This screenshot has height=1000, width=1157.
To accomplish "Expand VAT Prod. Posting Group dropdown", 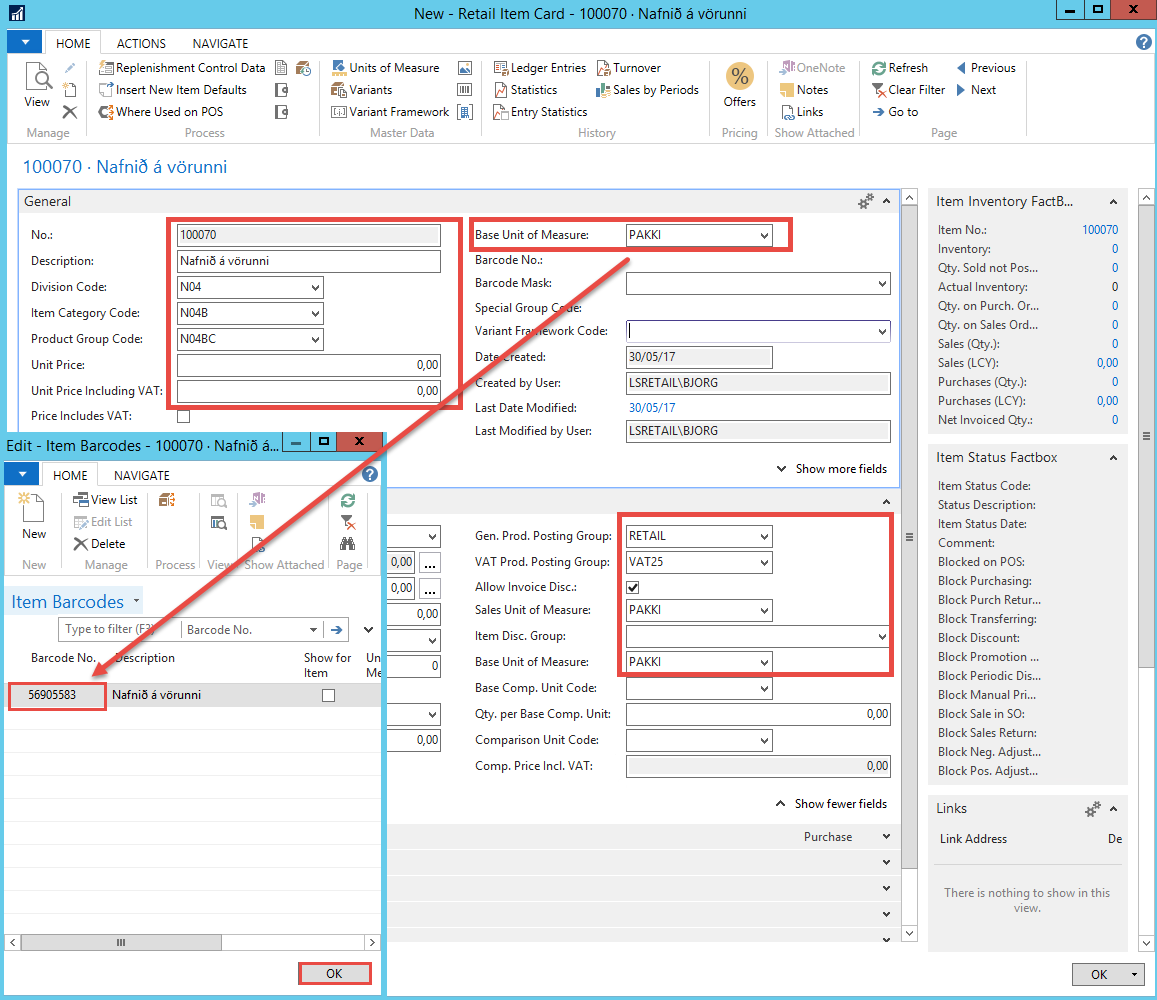I will point(764,562).
